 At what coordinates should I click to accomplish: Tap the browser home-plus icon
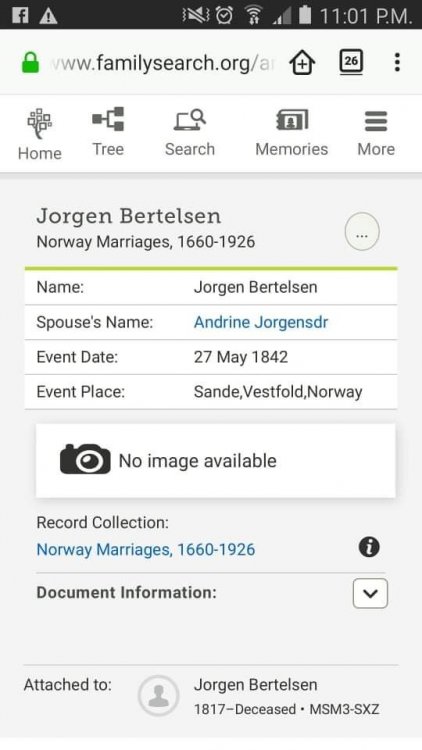[302, 63]
